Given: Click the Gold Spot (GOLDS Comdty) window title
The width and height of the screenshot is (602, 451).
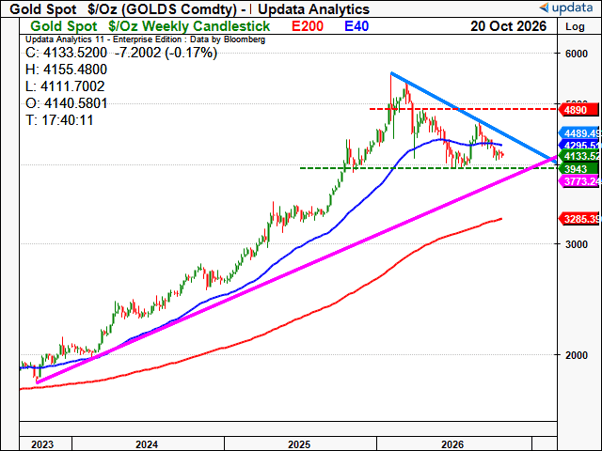Looking at the screenshot, I should 189,9.
